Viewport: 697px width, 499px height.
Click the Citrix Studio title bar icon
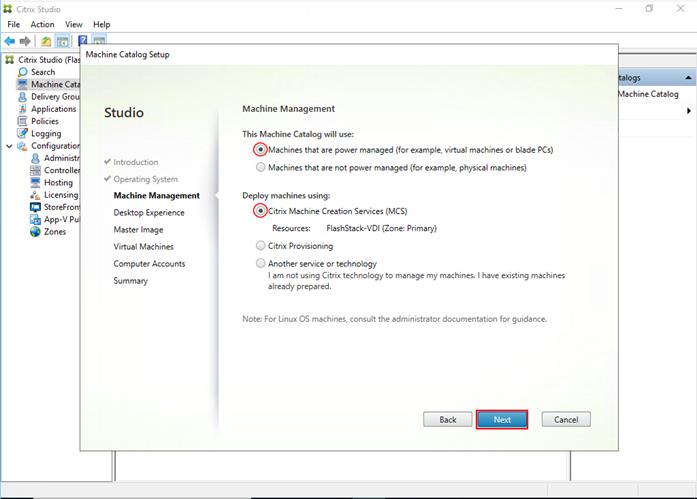point(8,9)
